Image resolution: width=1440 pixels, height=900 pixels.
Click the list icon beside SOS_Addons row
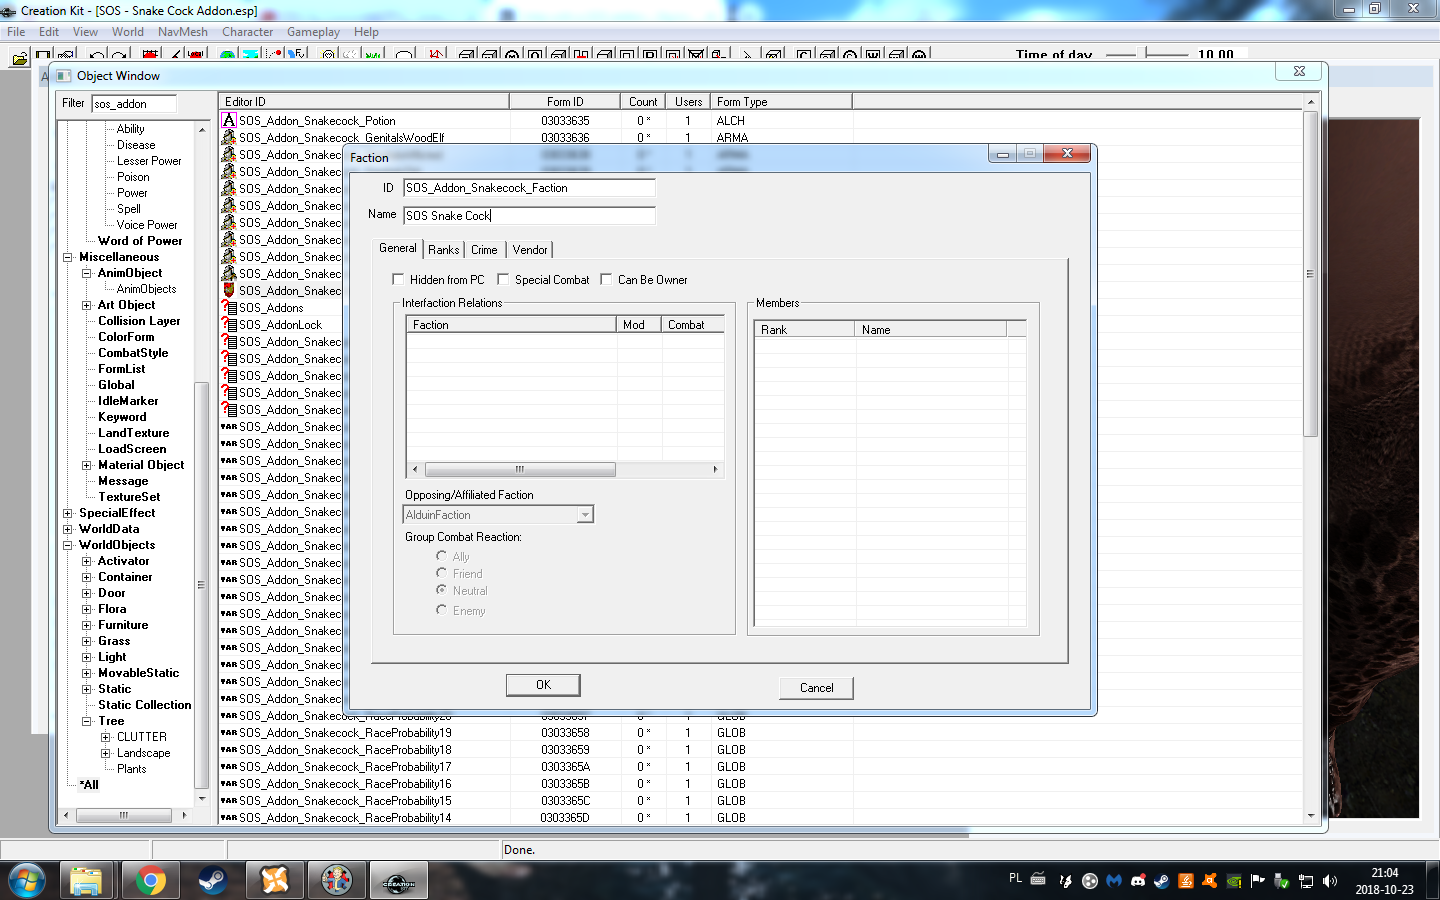229,307
